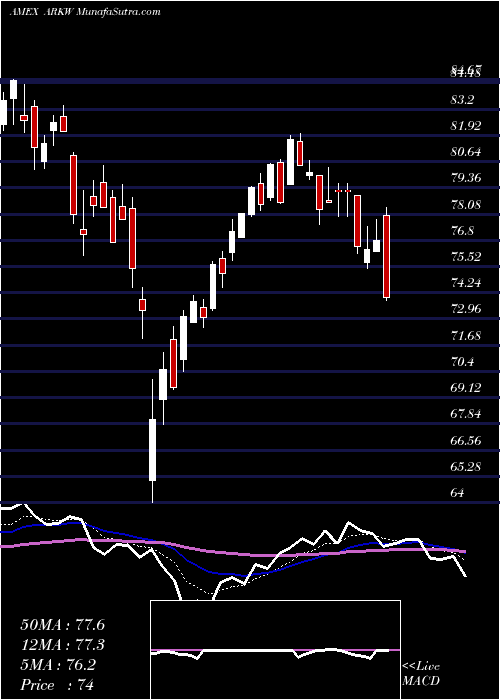
Task: Click the <<Live MACD label
Action: (421, 674)
